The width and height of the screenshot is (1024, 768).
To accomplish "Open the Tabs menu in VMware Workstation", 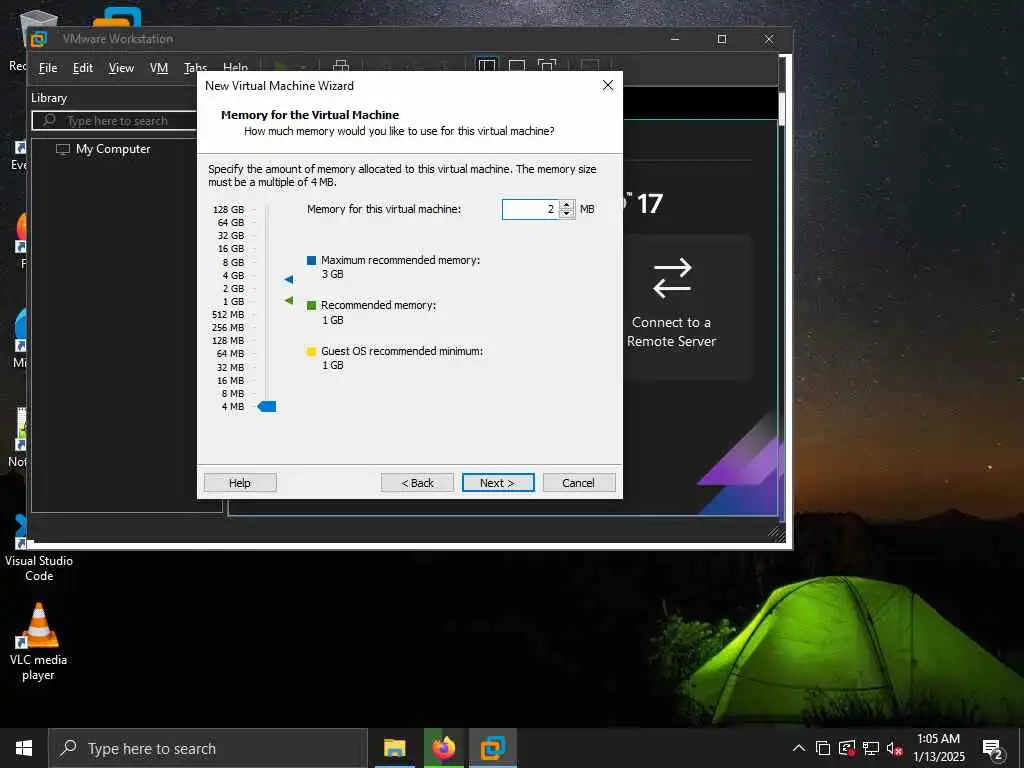I will [195, 67].
